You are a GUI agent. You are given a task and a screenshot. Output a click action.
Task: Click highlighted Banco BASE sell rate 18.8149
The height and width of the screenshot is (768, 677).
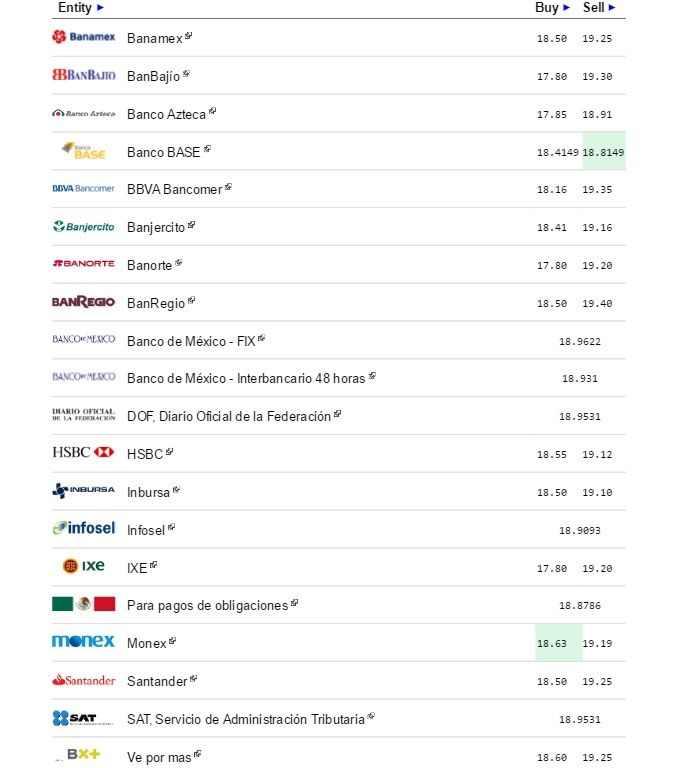click(x=603, y=152)
